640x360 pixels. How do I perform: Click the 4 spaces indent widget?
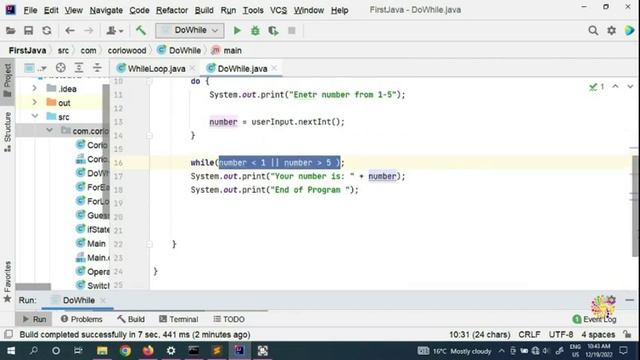pos(598,335)
